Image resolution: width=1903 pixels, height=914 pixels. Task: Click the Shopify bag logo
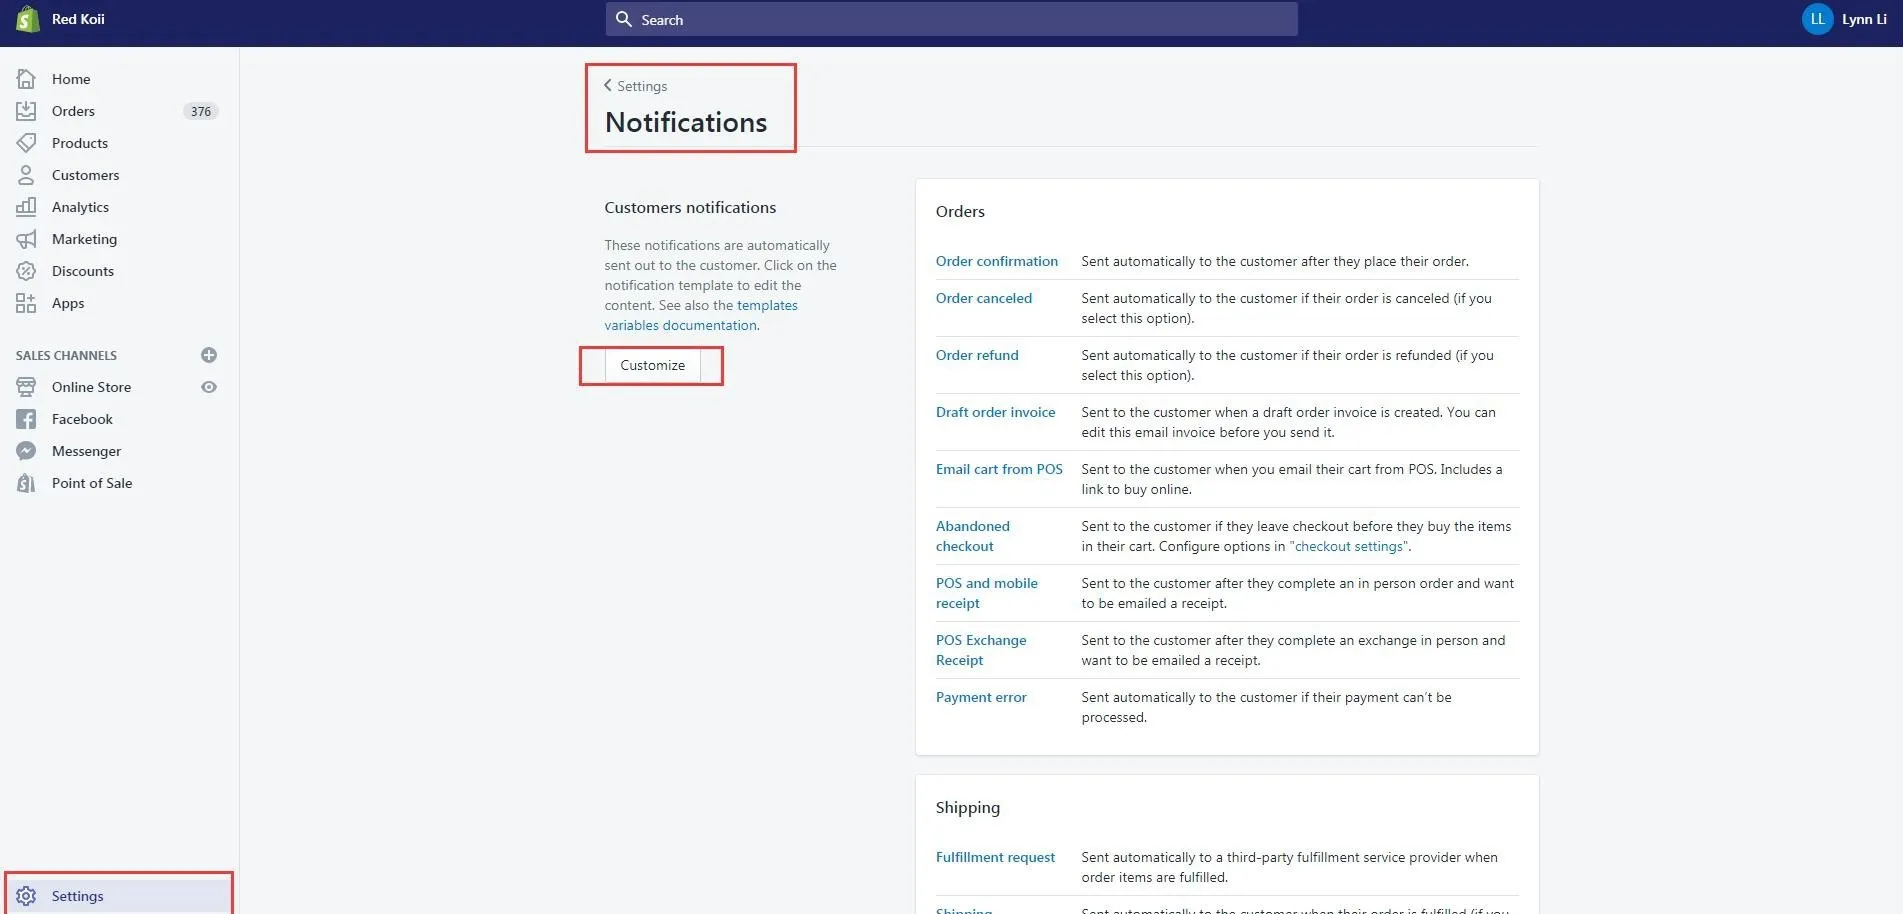coord(27,19)
